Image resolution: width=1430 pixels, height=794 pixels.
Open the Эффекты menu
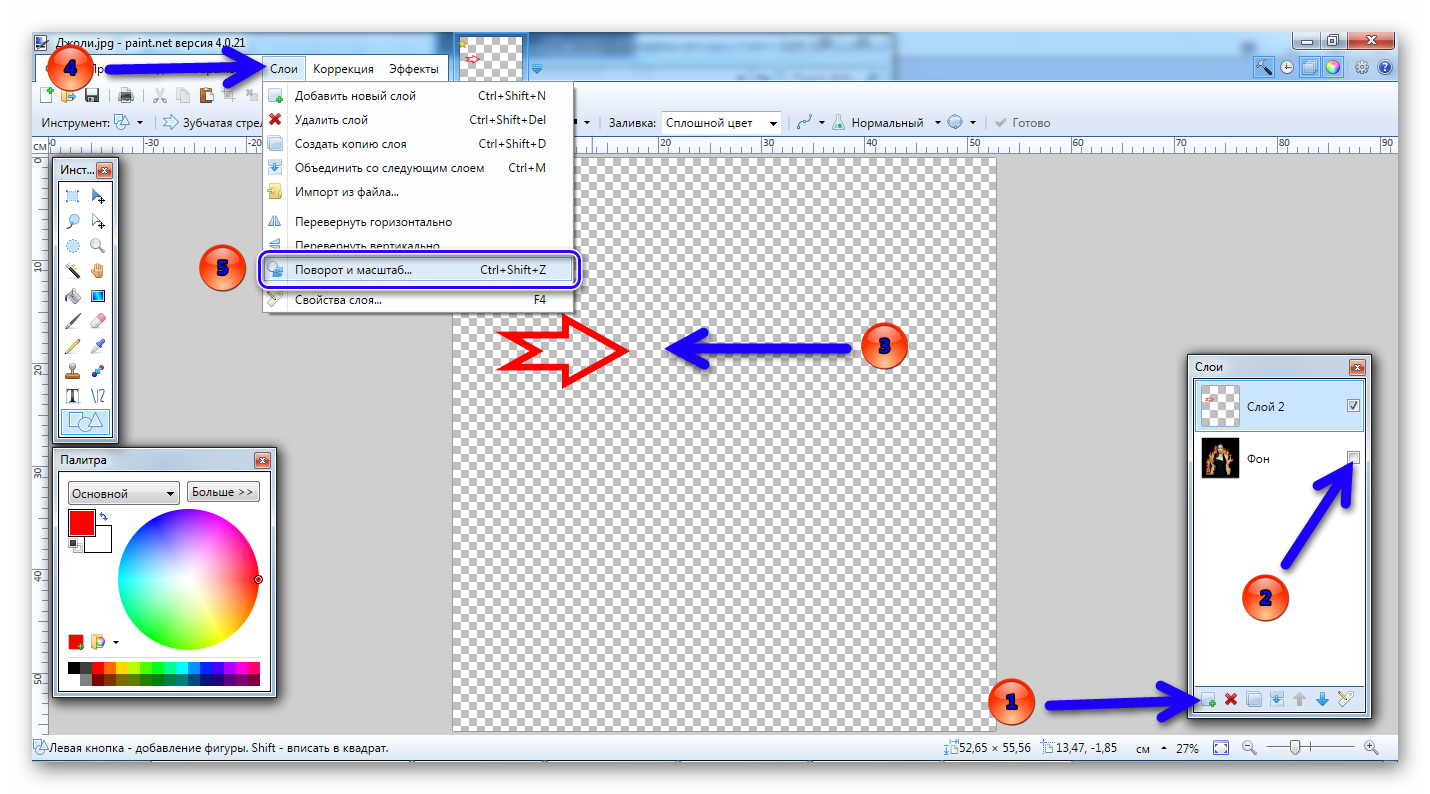[413, 69]
